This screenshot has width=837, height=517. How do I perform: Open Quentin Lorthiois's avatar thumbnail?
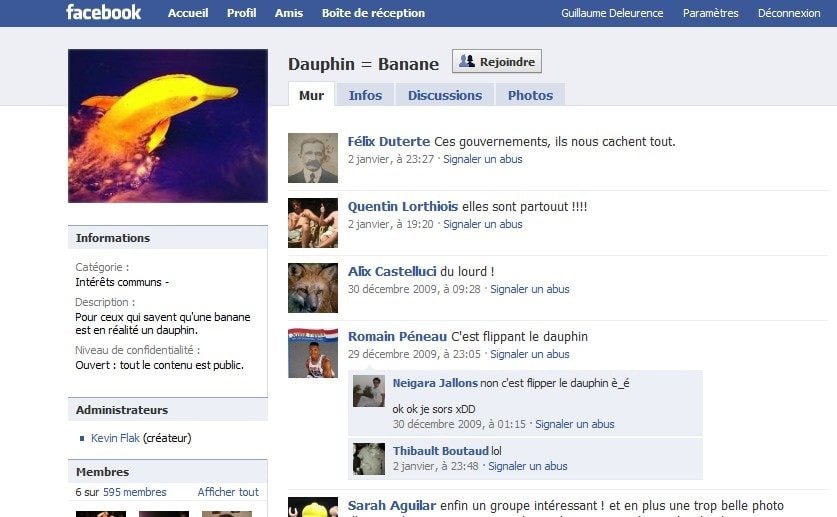[x=313, y=223]
